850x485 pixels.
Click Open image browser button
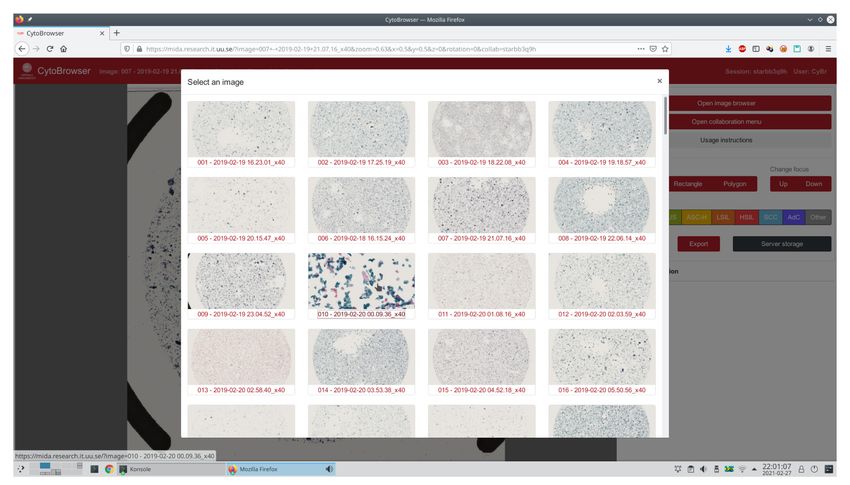pyautogui.click(x=749, y=103)
